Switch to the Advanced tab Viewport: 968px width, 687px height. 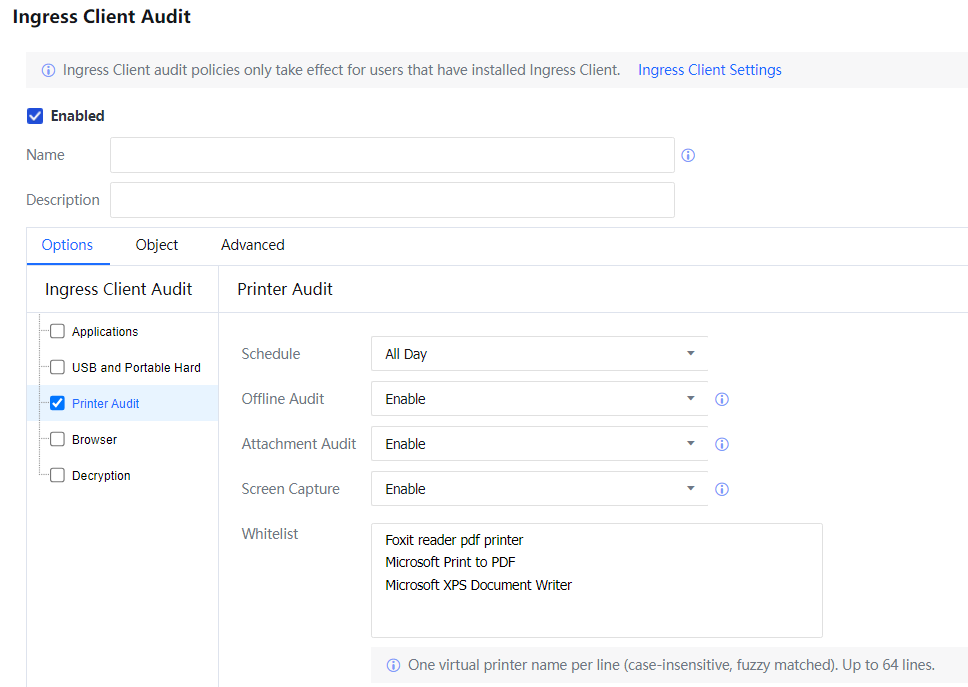tap(253, 245)
